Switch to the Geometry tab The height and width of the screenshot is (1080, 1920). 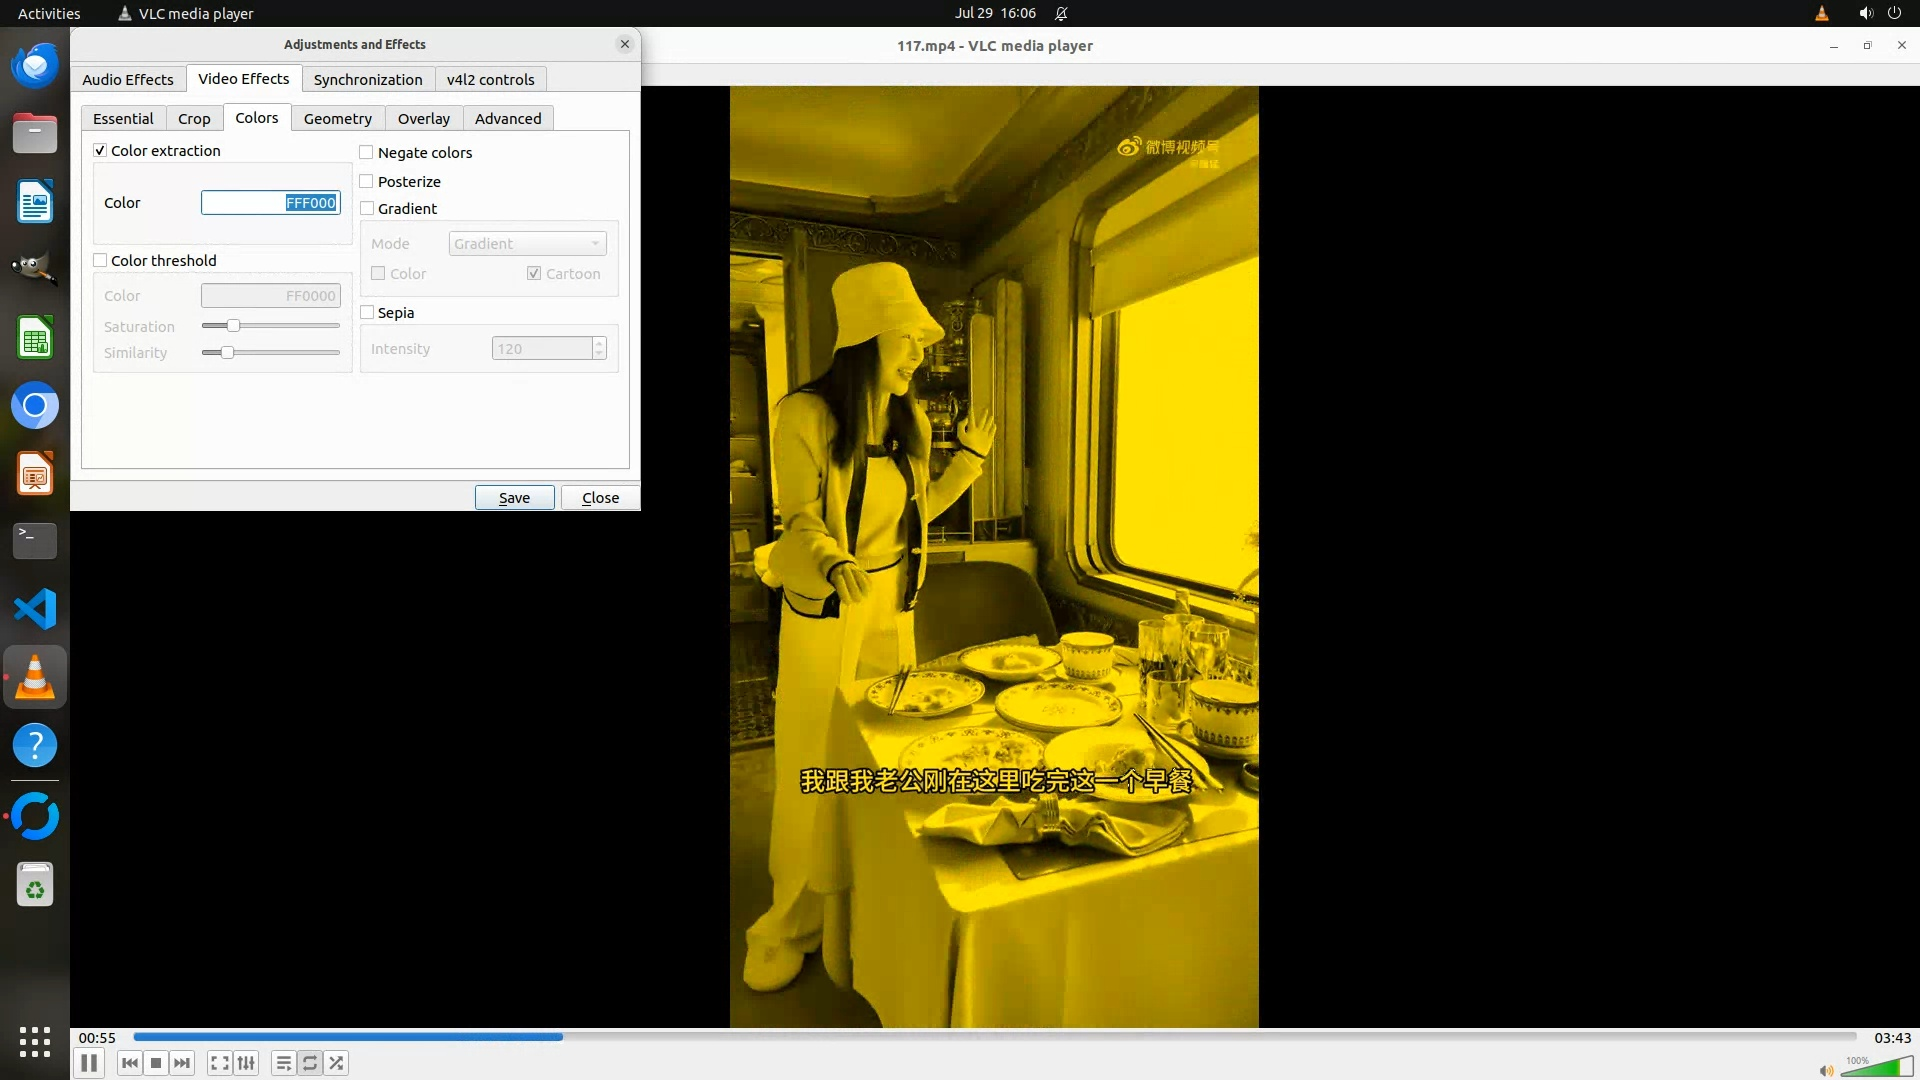337,119
